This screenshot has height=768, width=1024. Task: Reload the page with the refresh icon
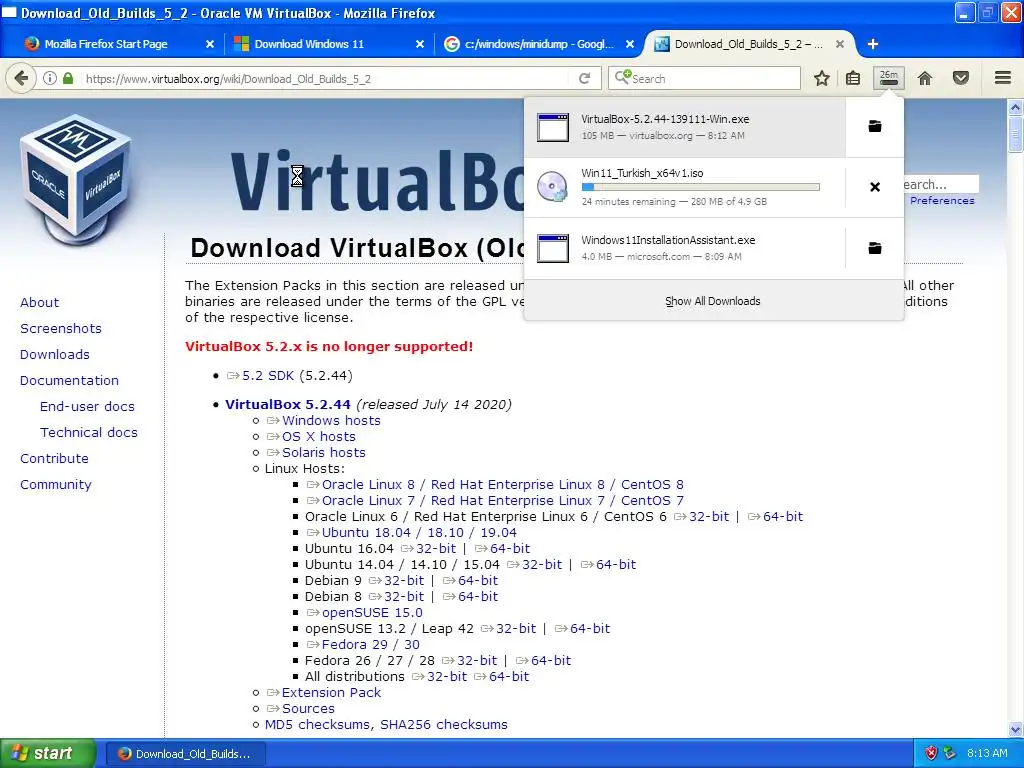click(x=584, y=78)
